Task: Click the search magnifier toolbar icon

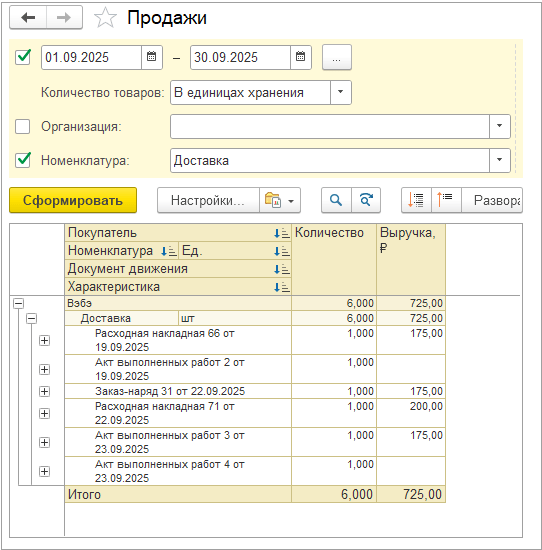Action: point(336,200)
